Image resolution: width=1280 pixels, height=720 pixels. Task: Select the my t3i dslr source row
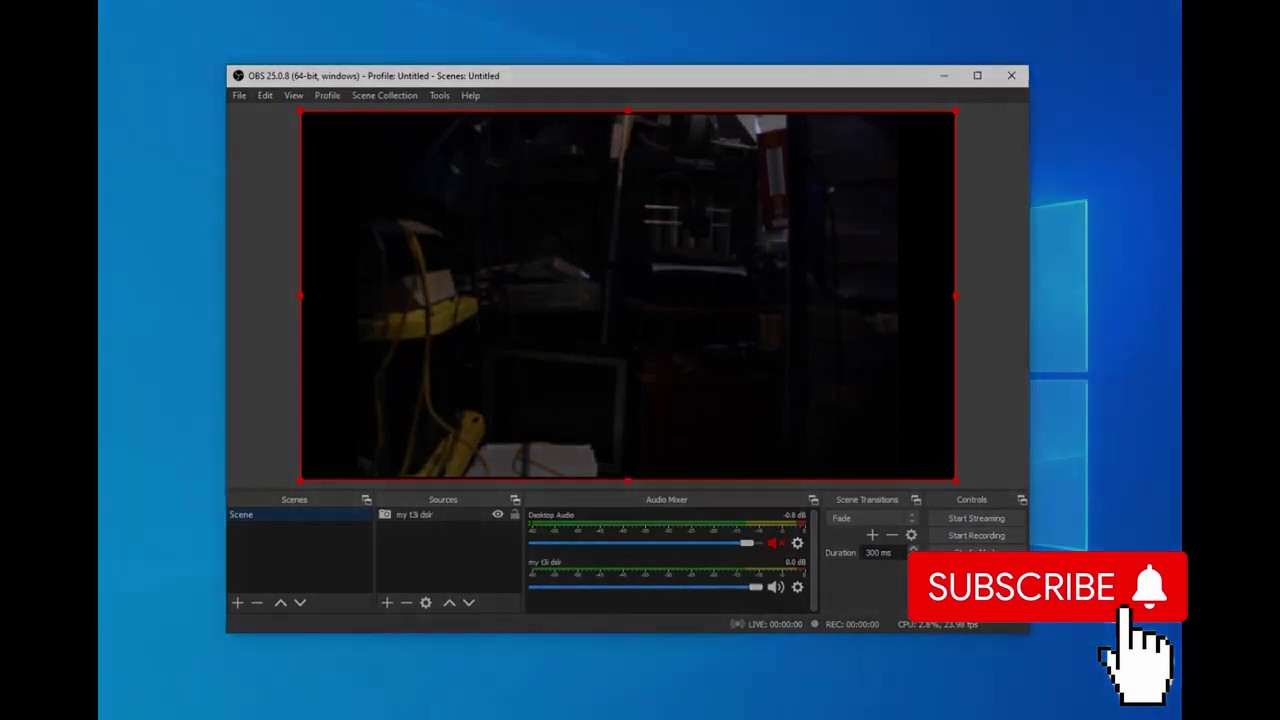[x=450, y=515]
